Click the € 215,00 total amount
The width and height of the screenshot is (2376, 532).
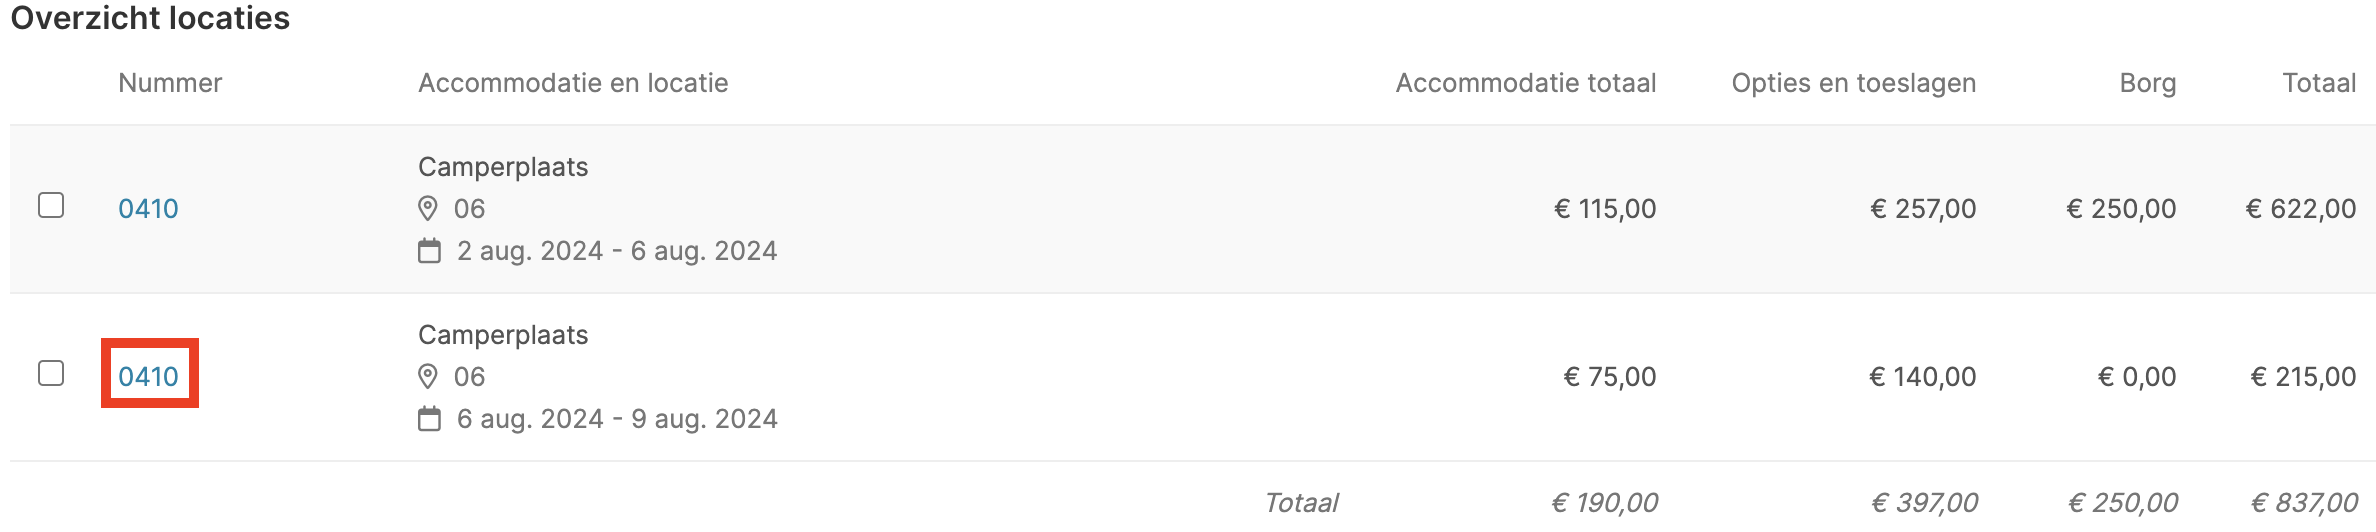point(2303,376)
